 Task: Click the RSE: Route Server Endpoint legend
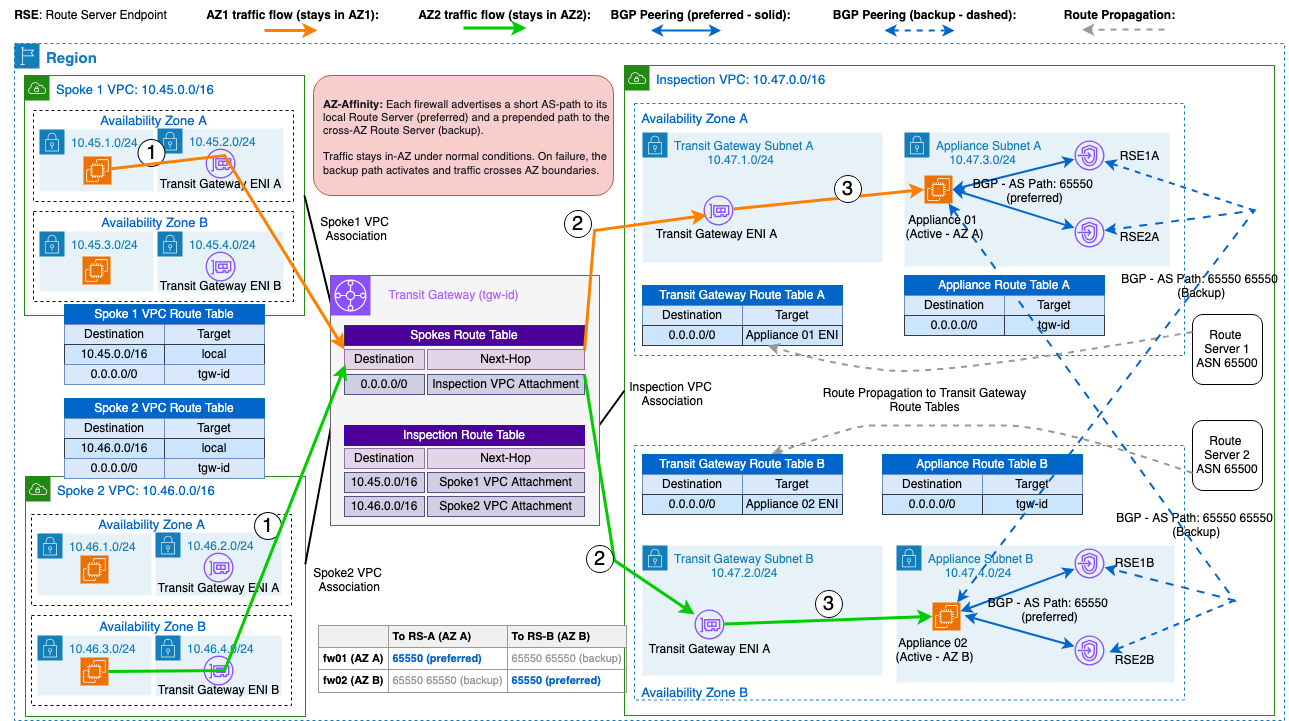(91, 16)
